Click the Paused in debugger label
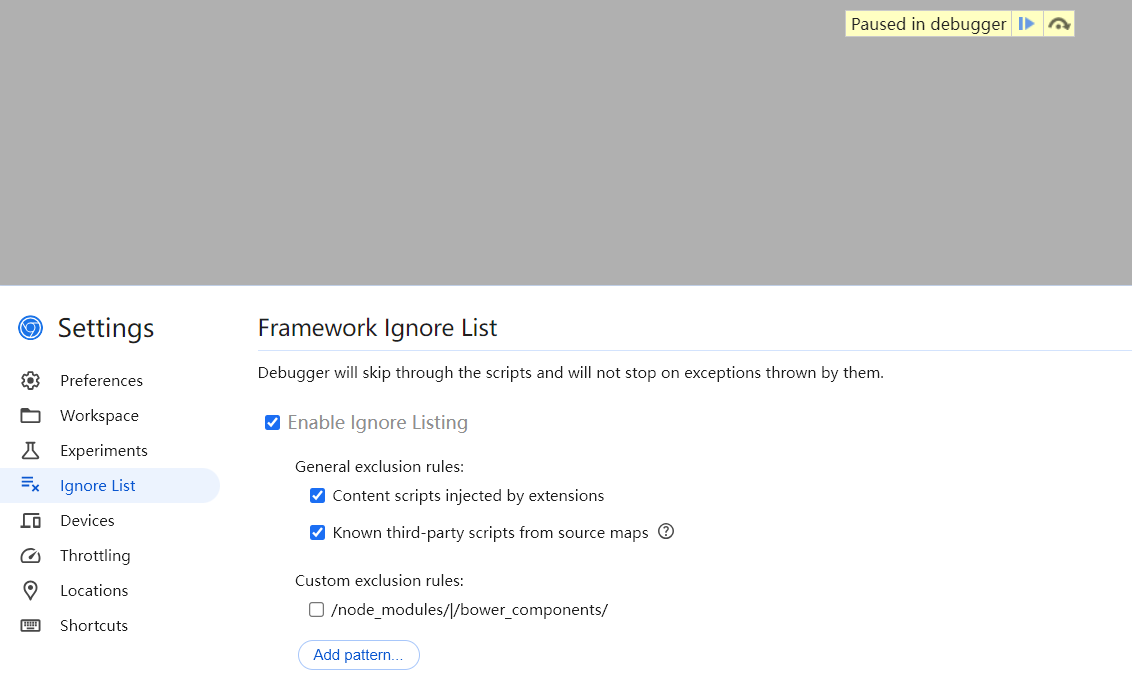Image resolution: width=1132 pixels, height=680 pixels. point(928,24)
